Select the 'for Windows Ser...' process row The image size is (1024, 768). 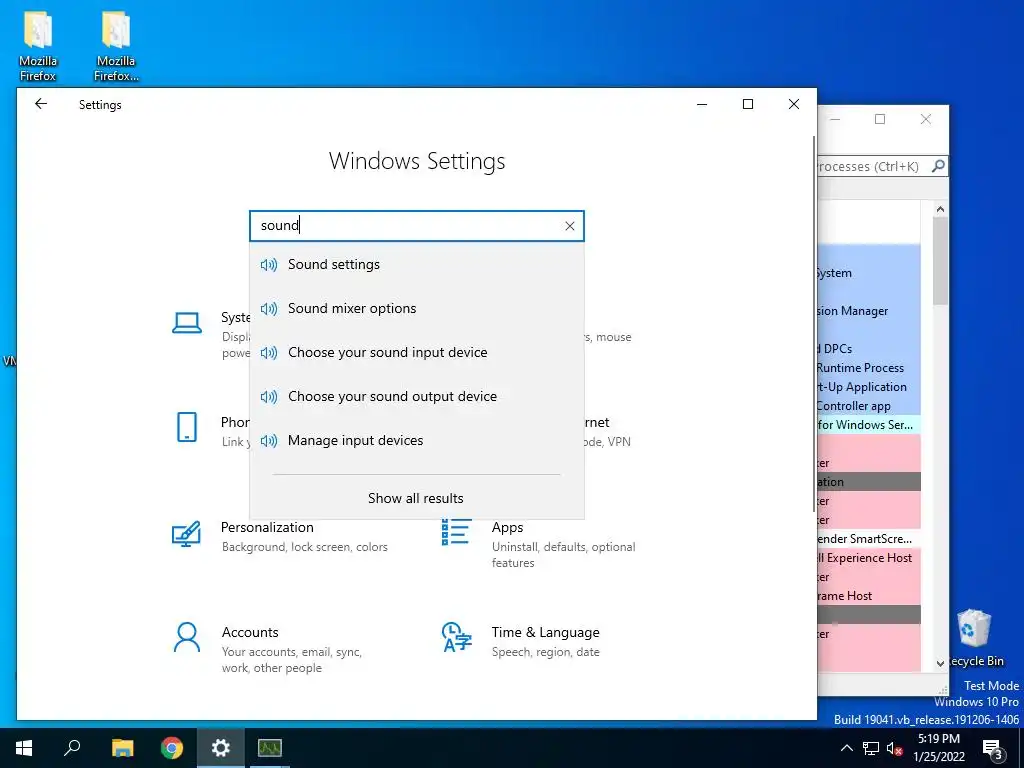pyautogui.click(x=869, y=424)
